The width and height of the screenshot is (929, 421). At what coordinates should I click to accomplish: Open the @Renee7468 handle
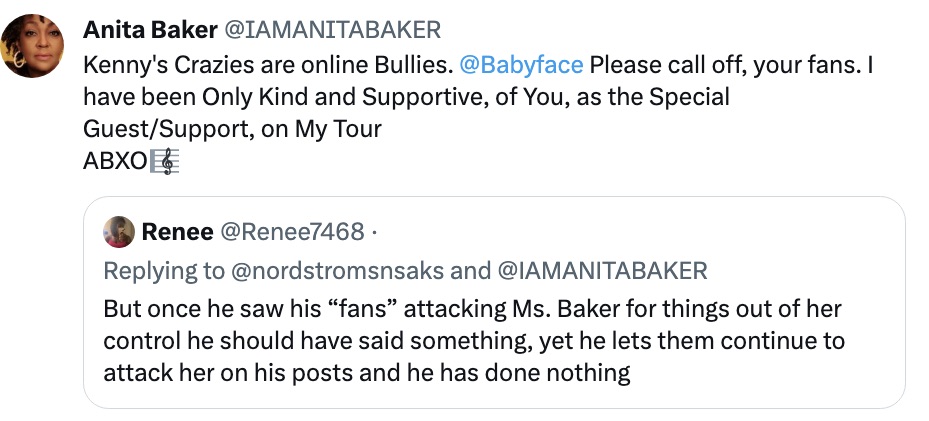(291, 233)
